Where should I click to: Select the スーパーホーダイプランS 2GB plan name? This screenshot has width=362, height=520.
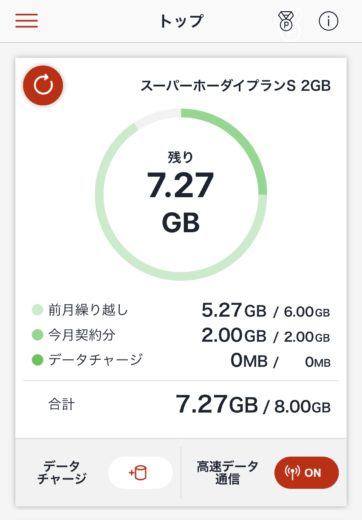(x=235, y=86)
